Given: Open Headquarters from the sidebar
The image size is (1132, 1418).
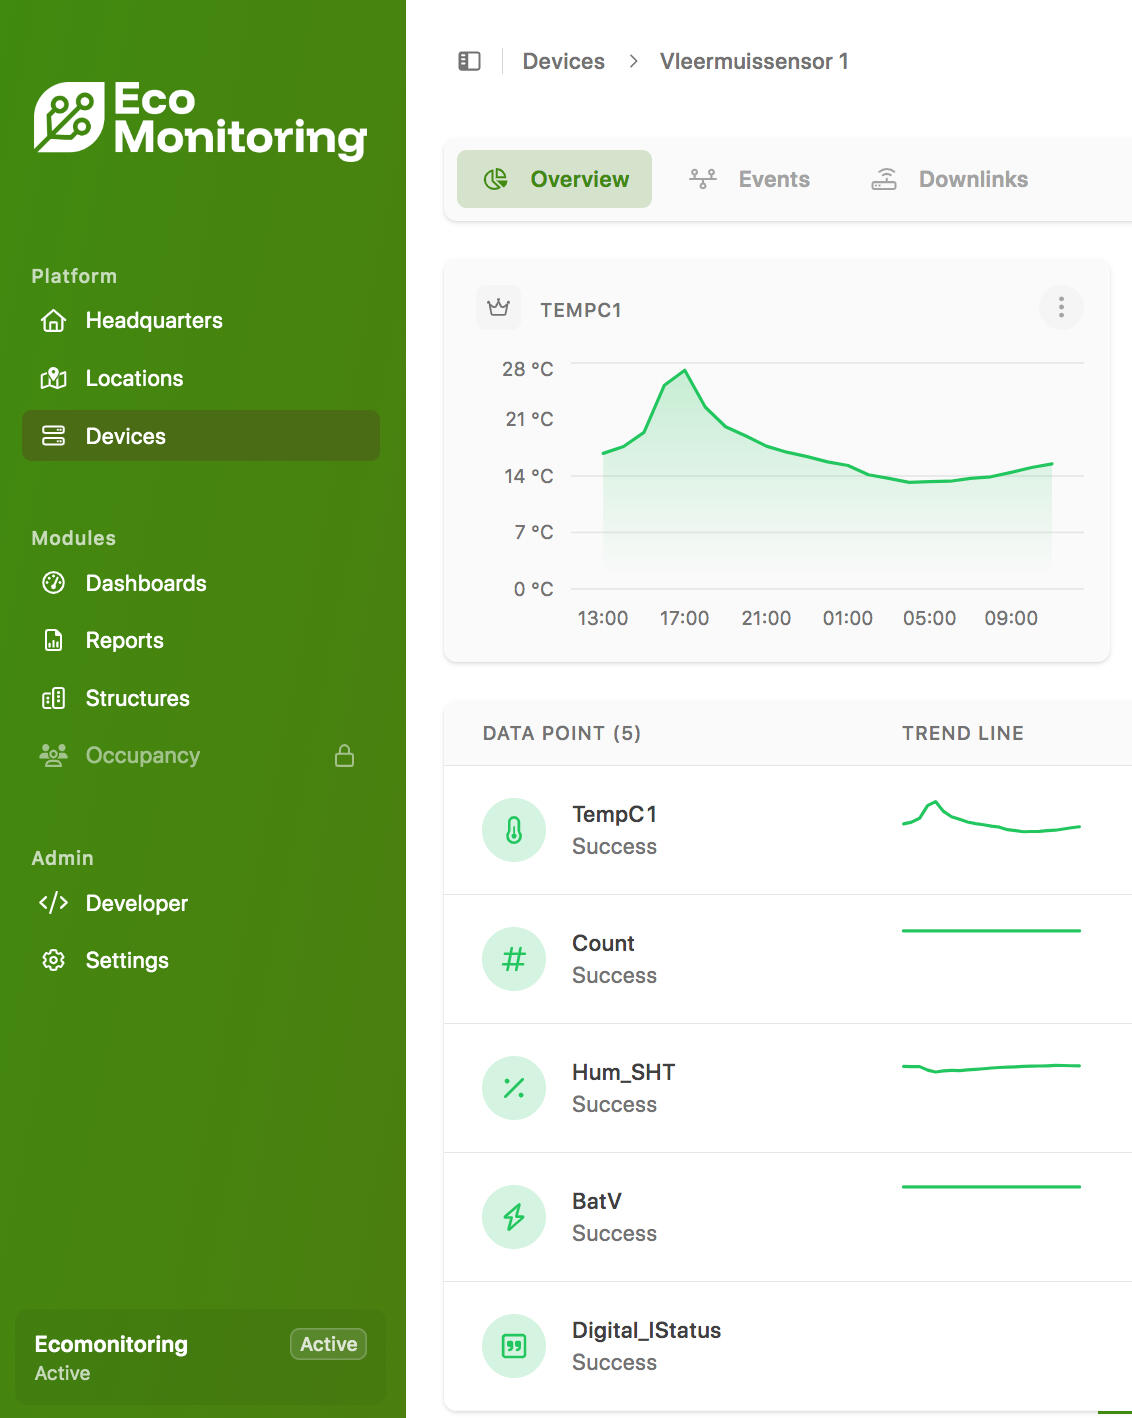Looking at the screenshot, I should coord(154,320).
